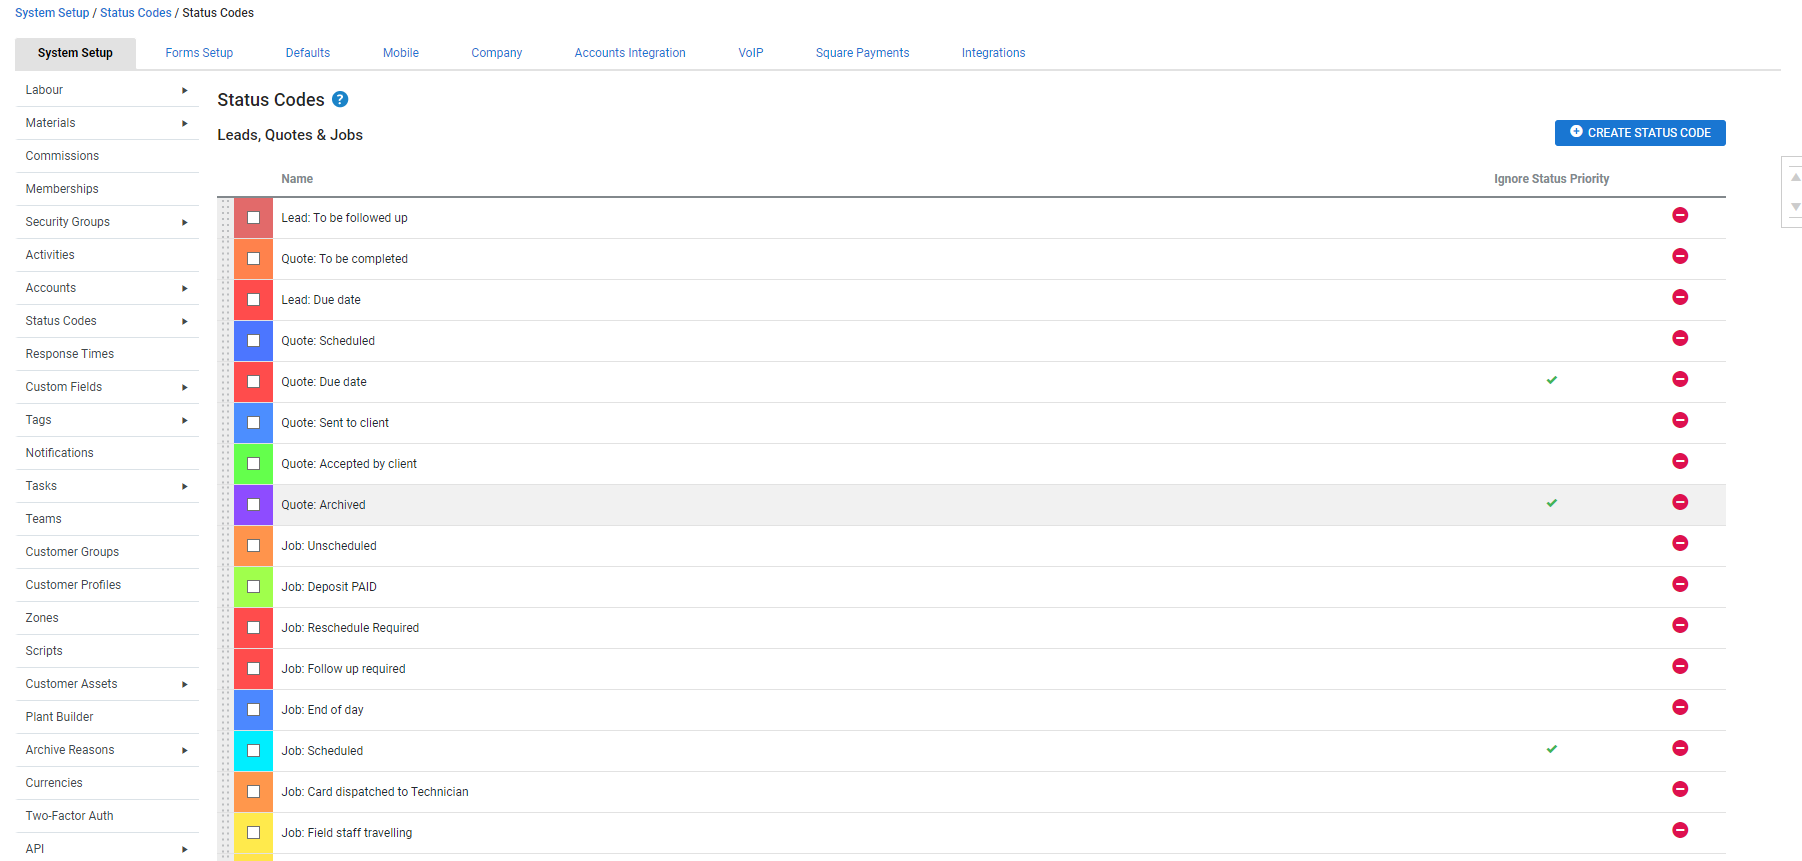1802x861 pixels.
Task: Remove 'Job: Field staff travelling' status
Action: point(1680,830)
